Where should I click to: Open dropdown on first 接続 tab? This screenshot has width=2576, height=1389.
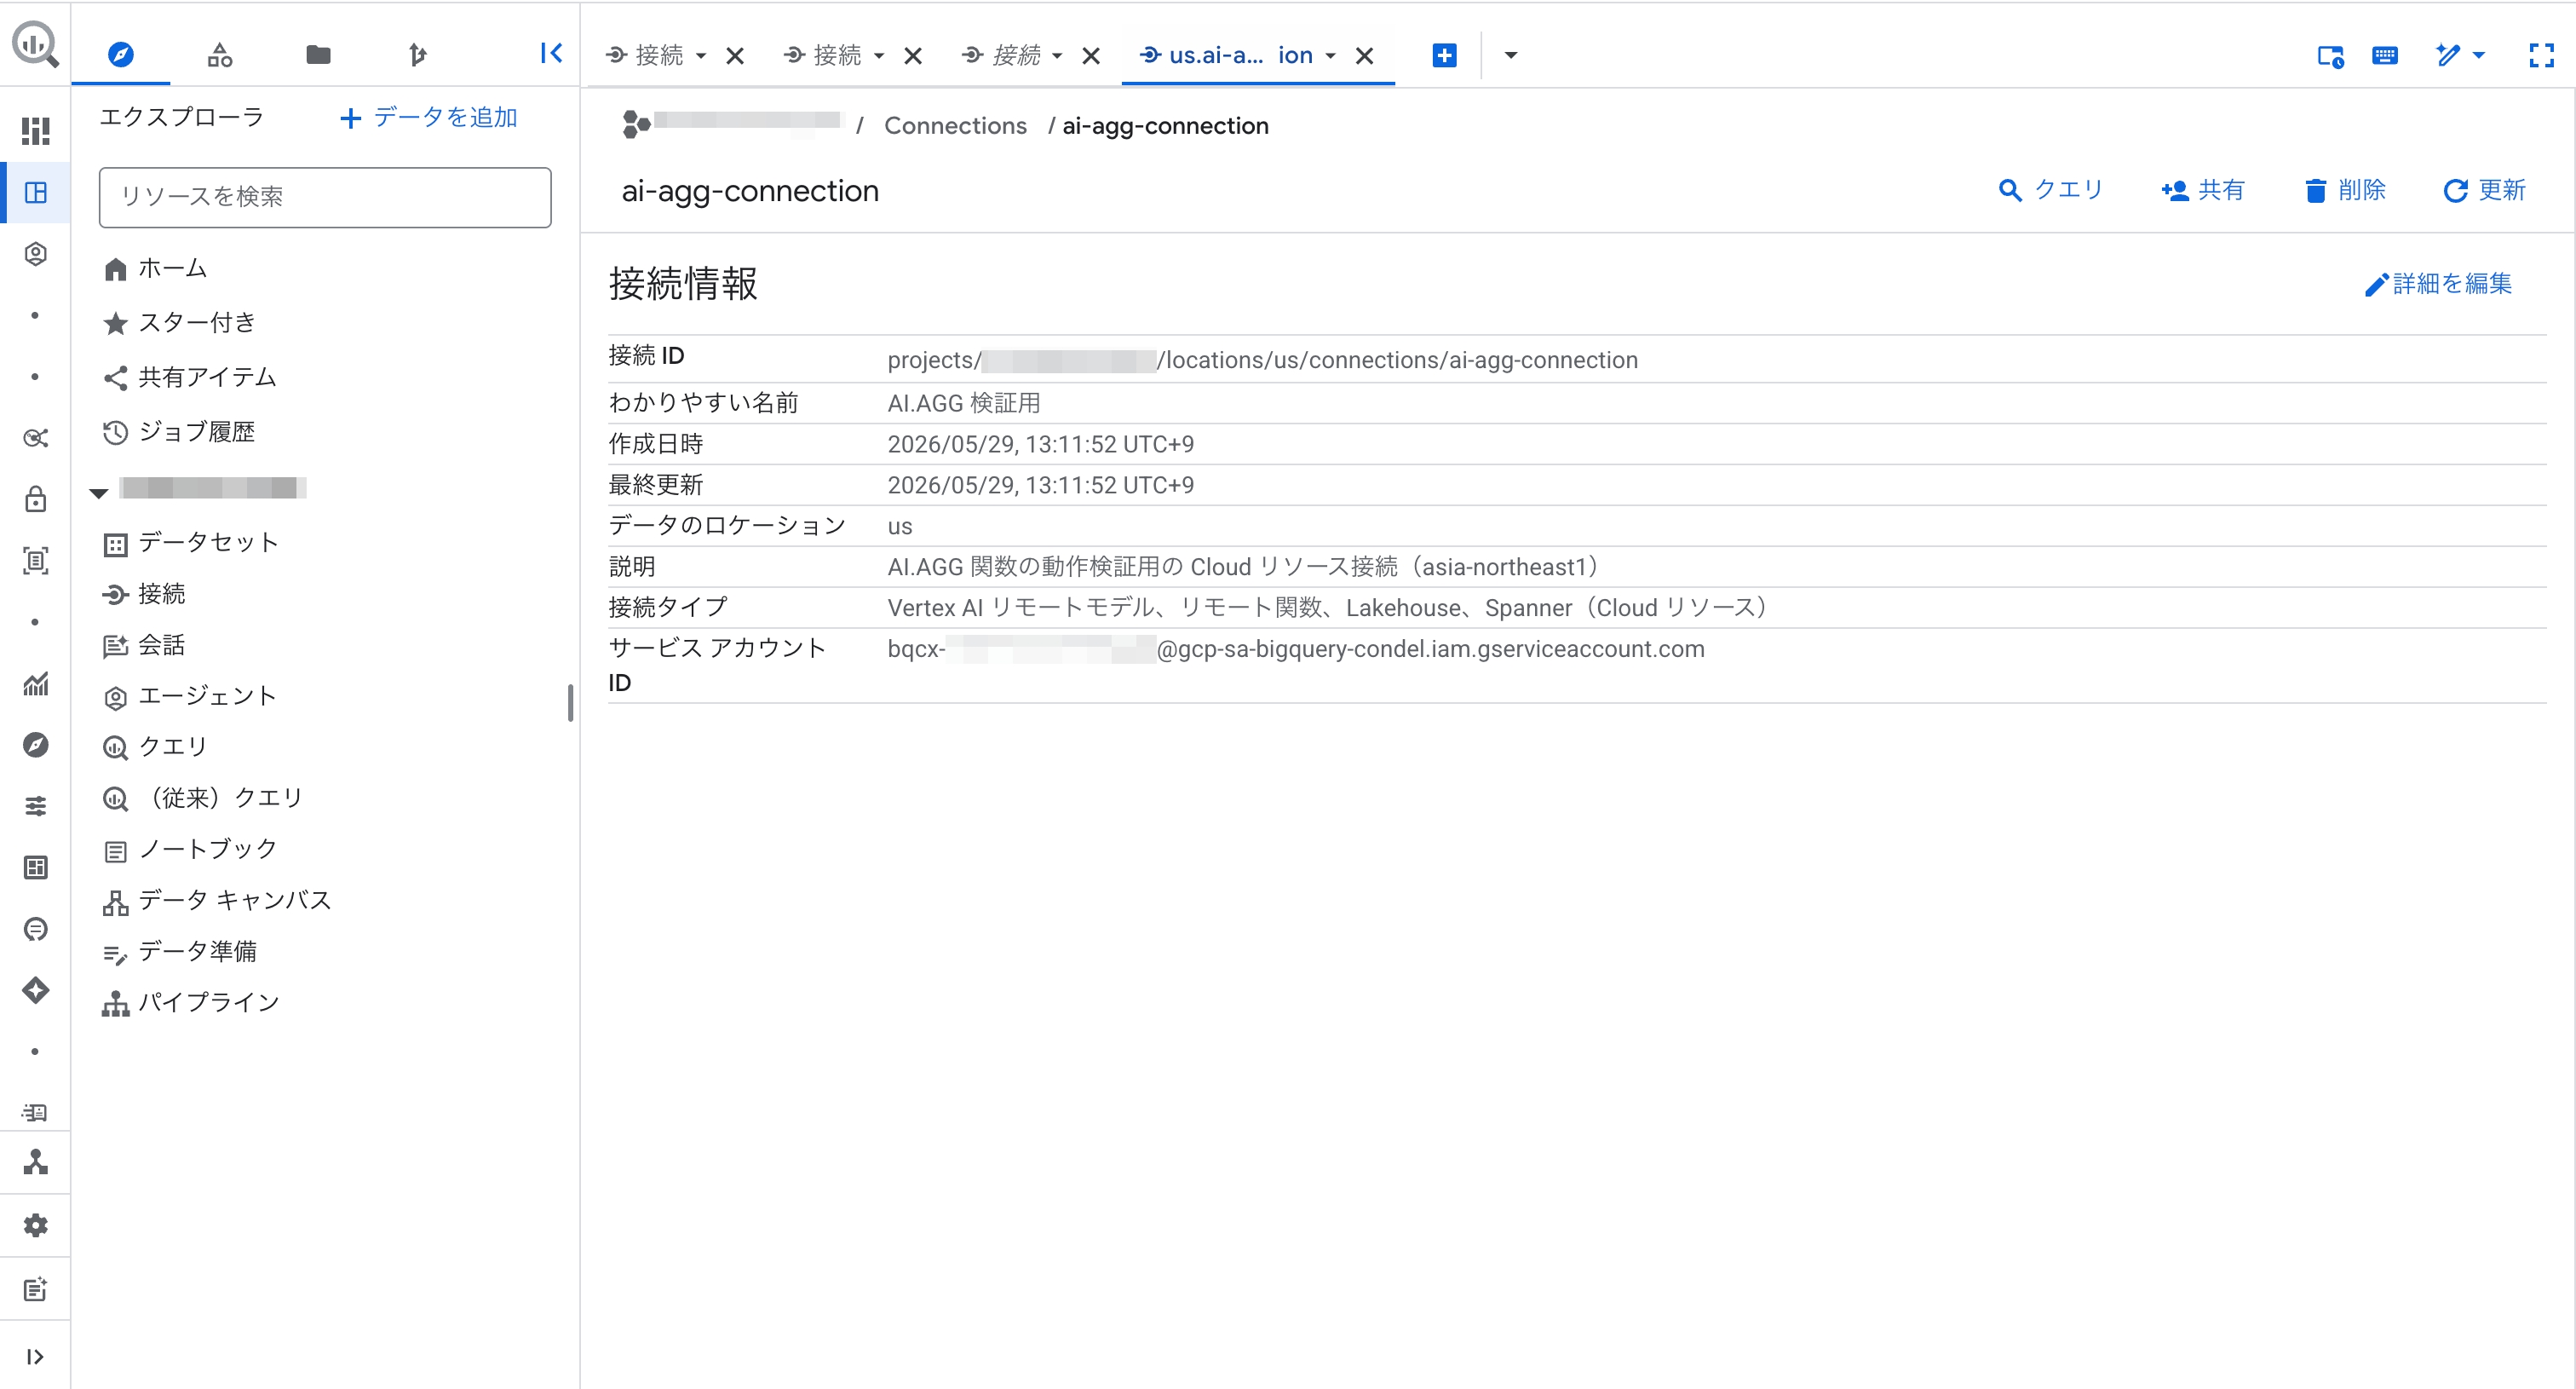(x=701, y=56)
